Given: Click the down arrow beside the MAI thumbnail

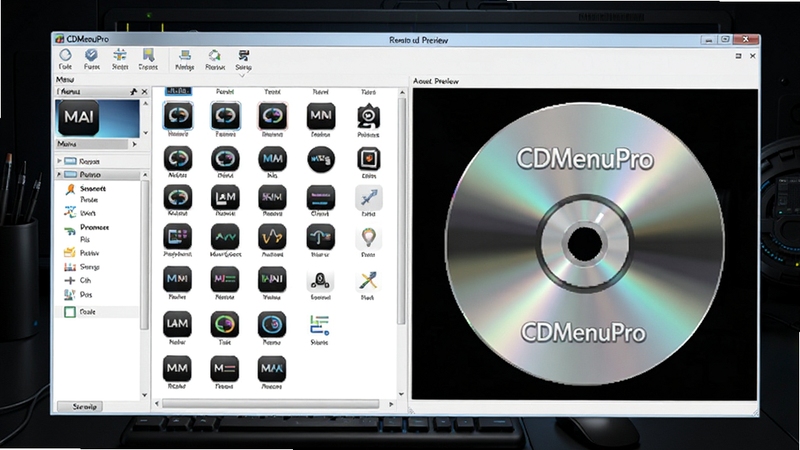Looking at the screenshot, I should [145, 133].
